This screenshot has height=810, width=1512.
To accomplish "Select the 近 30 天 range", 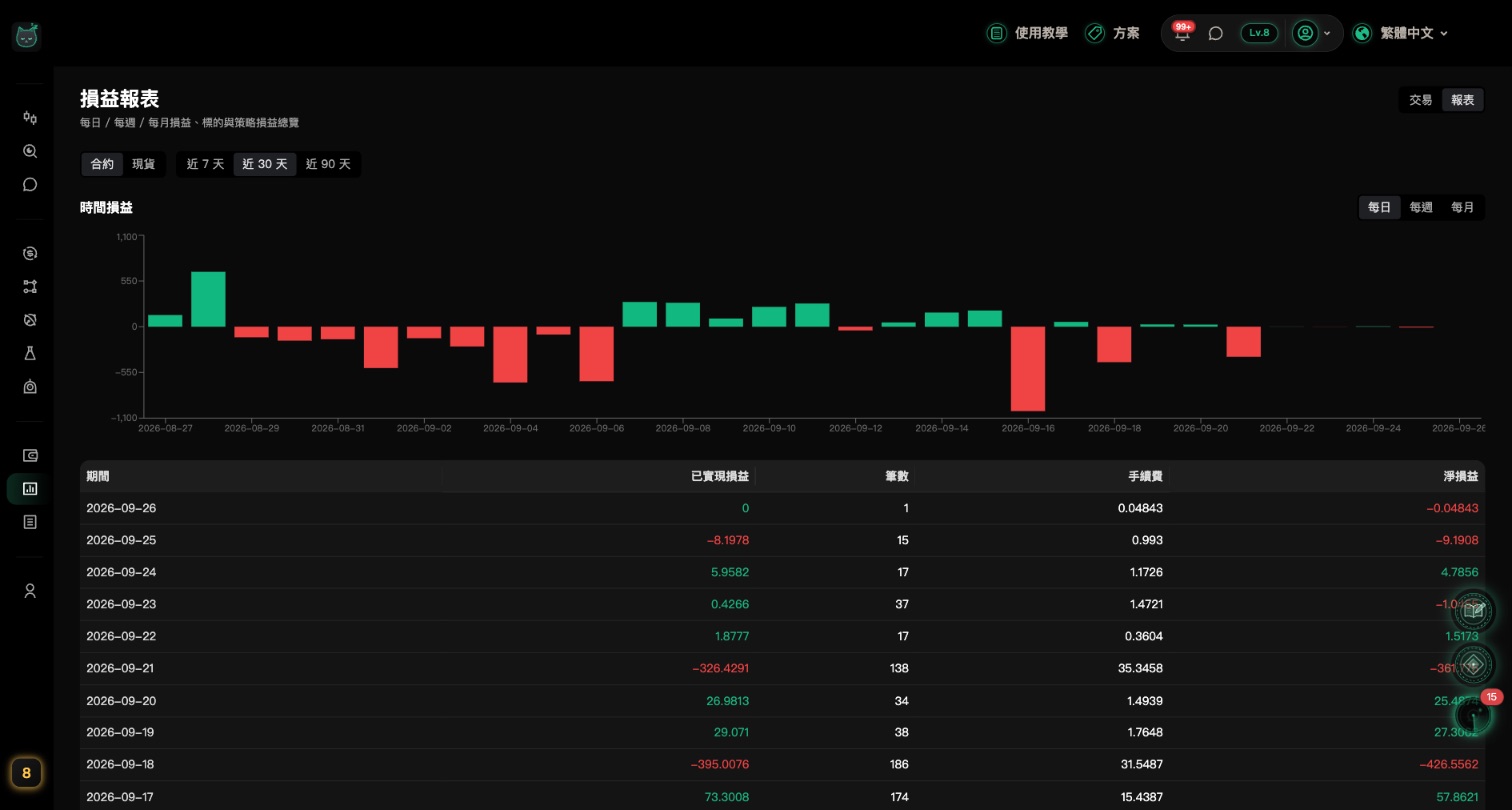I will (x=265, y=164).
